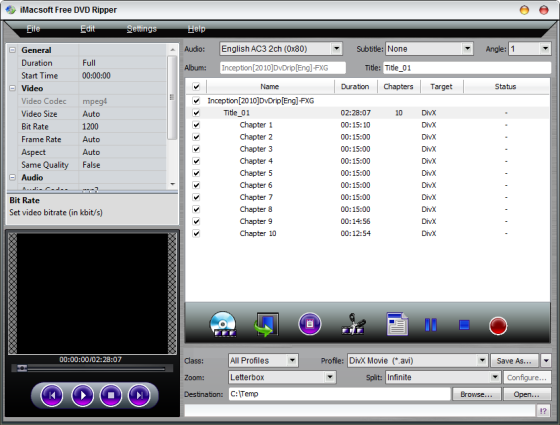
Task: Click the settings panel scrollbar thumb
Action: pos(172,97)
